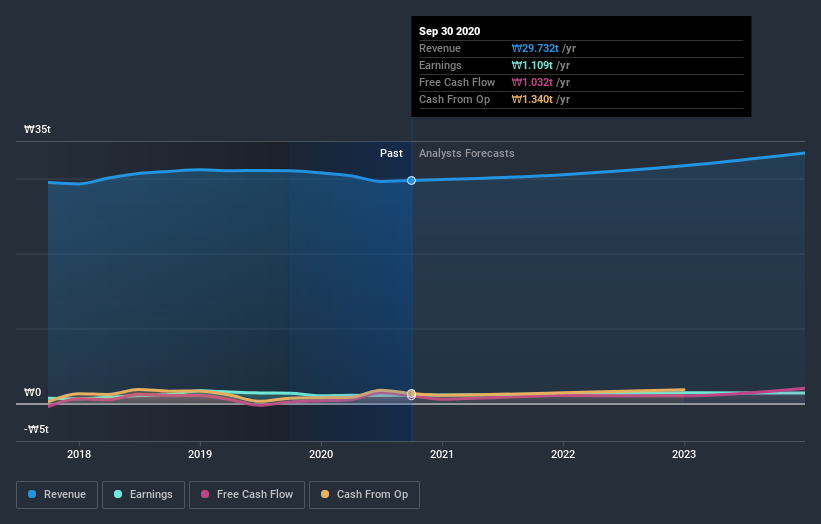Select the Cash From Op marker at Sep 2020
This screenshot has height=524, width=821.
(x=412, y=393)
